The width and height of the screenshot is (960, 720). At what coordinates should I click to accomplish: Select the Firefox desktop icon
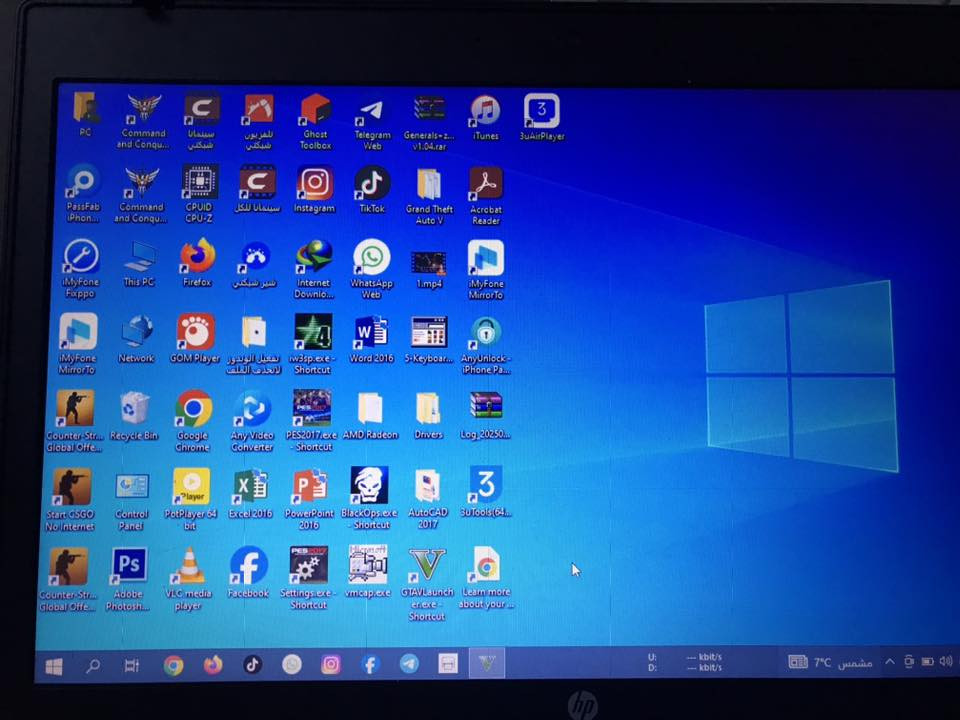pyautogui.click(x=197, y=258)
